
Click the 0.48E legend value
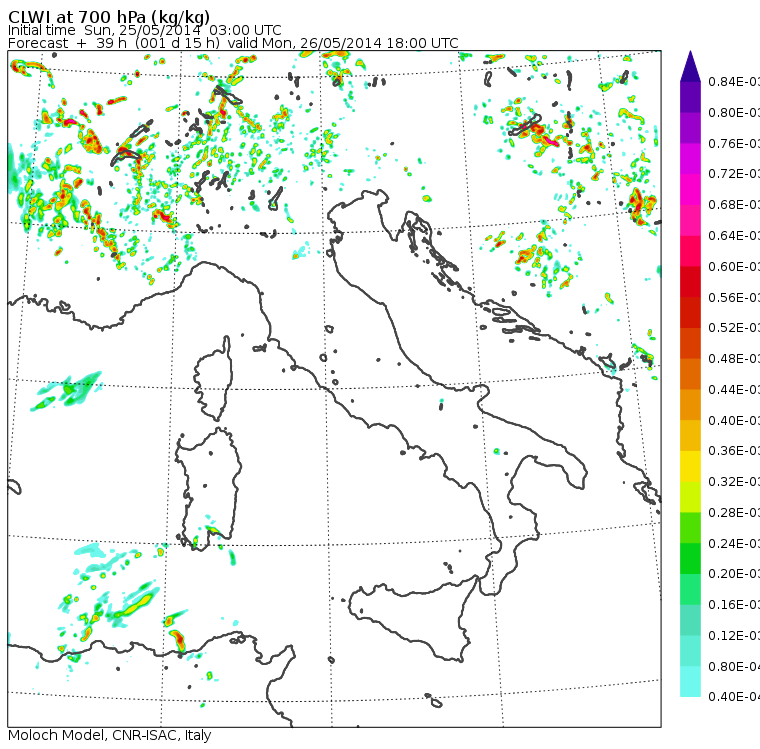(734, 359)
